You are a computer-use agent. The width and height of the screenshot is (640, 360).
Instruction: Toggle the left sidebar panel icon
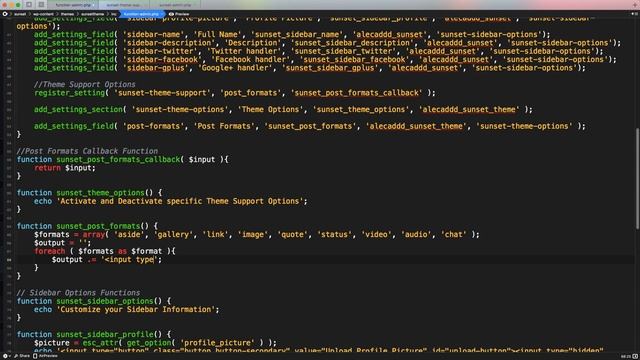pos(29,5)
